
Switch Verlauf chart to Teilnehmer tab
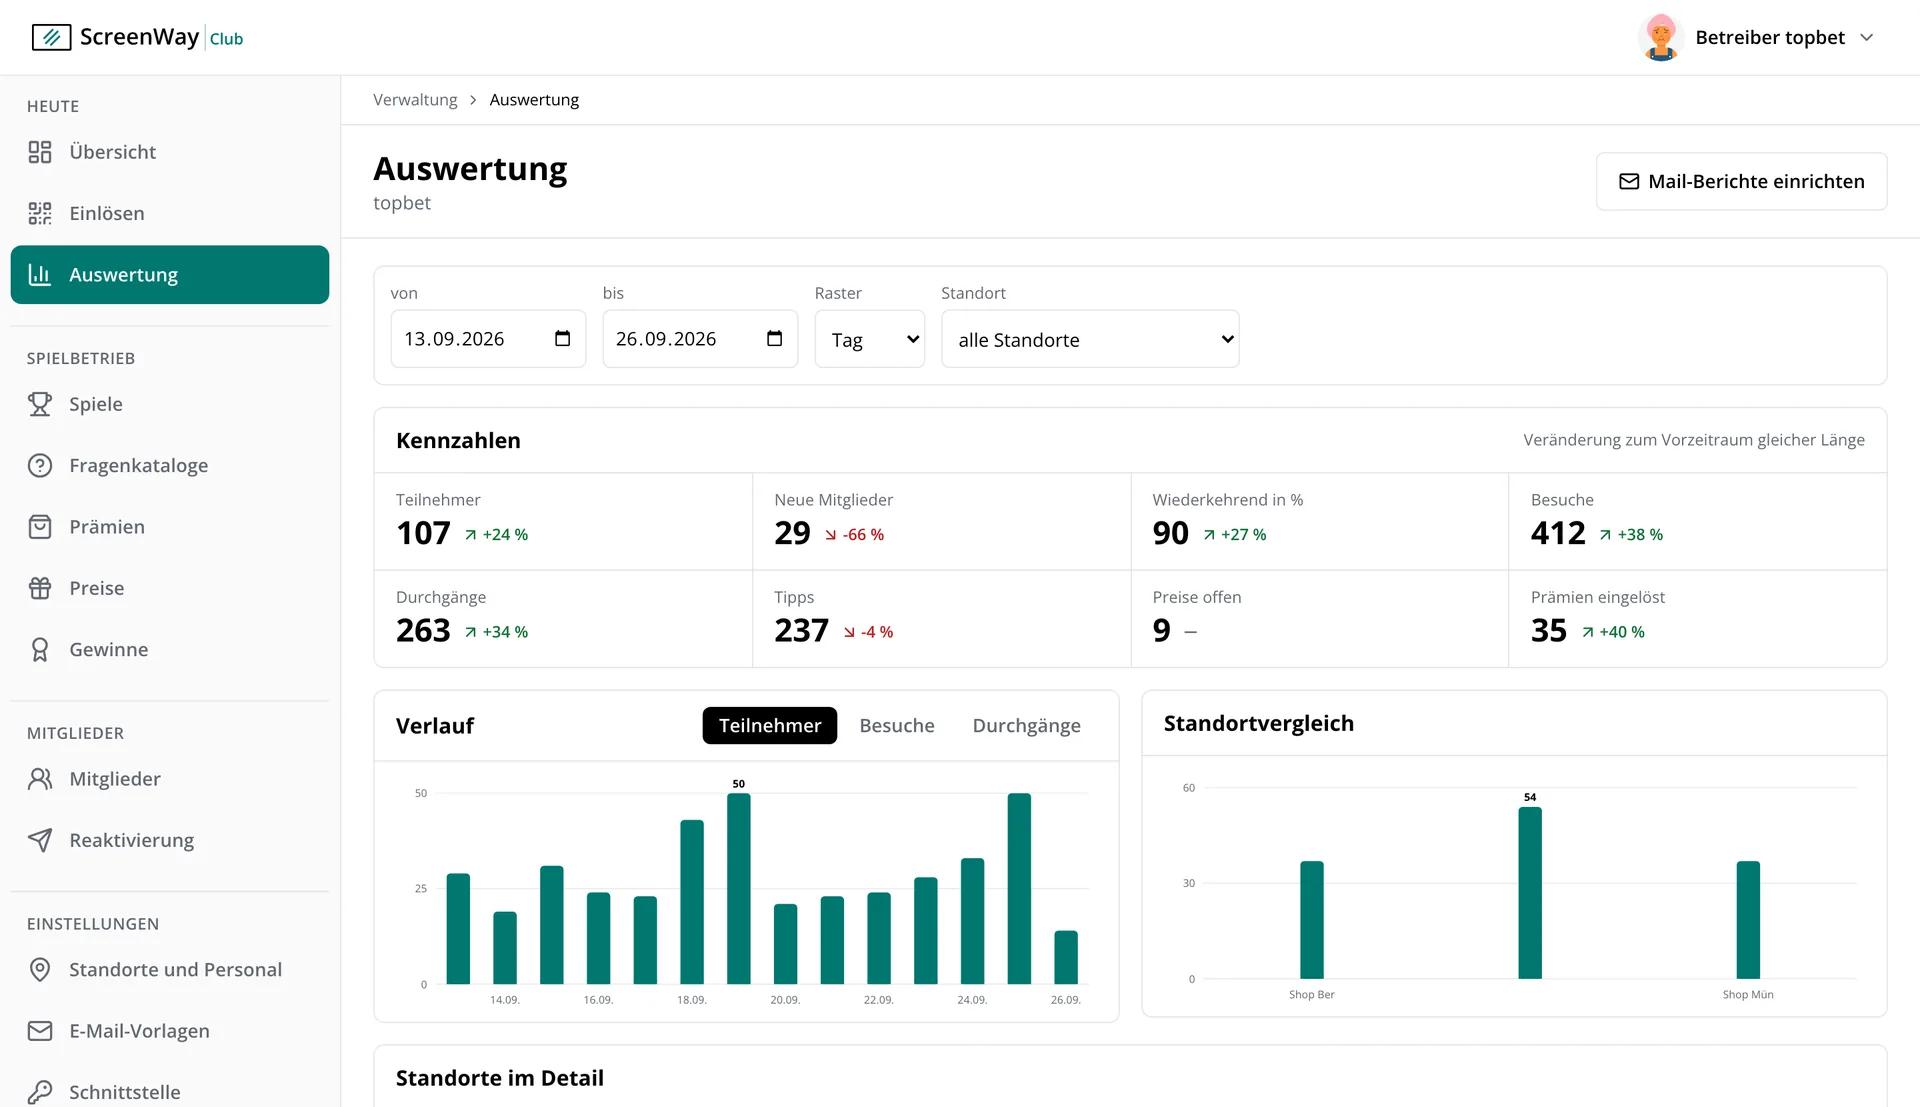point(770,726)
